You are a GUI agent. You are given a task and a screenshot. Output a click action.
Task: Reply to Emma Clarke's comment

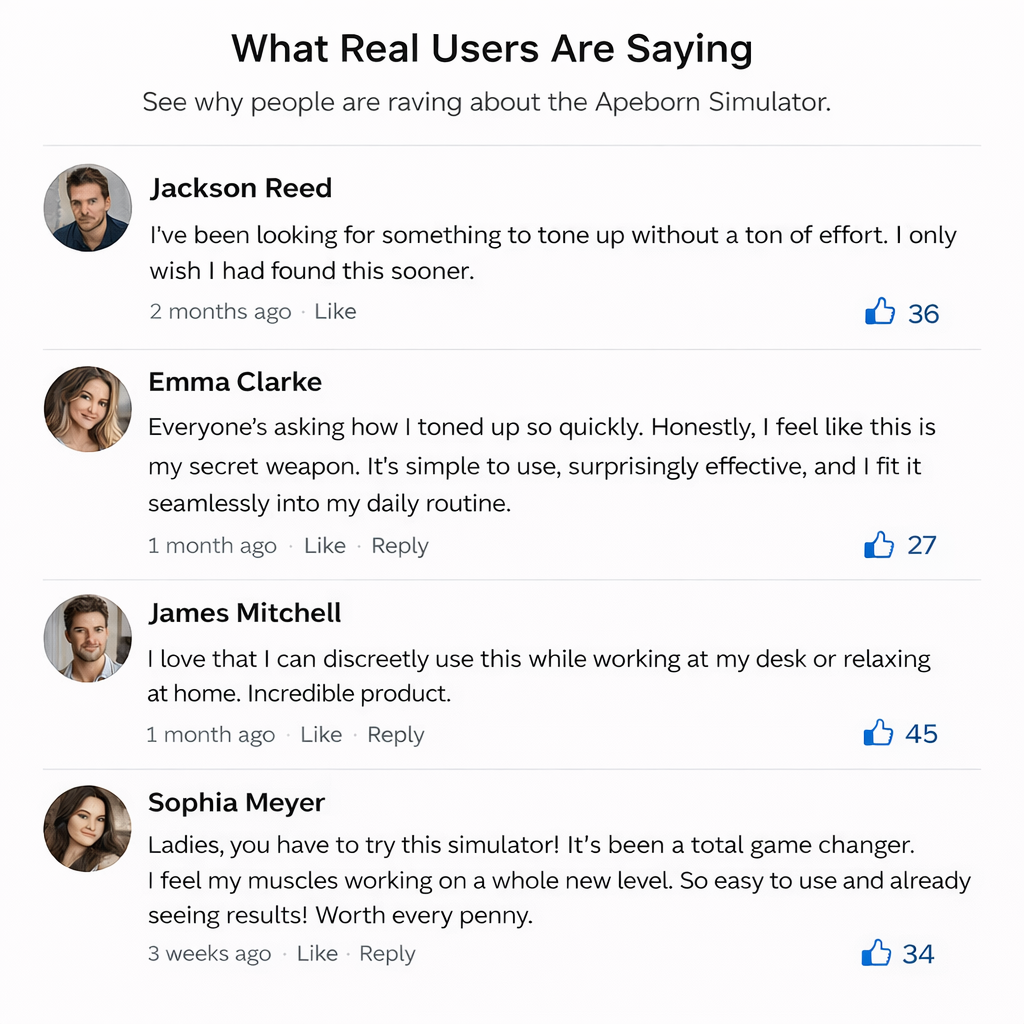pyautogui.click(x=399, y=546)
